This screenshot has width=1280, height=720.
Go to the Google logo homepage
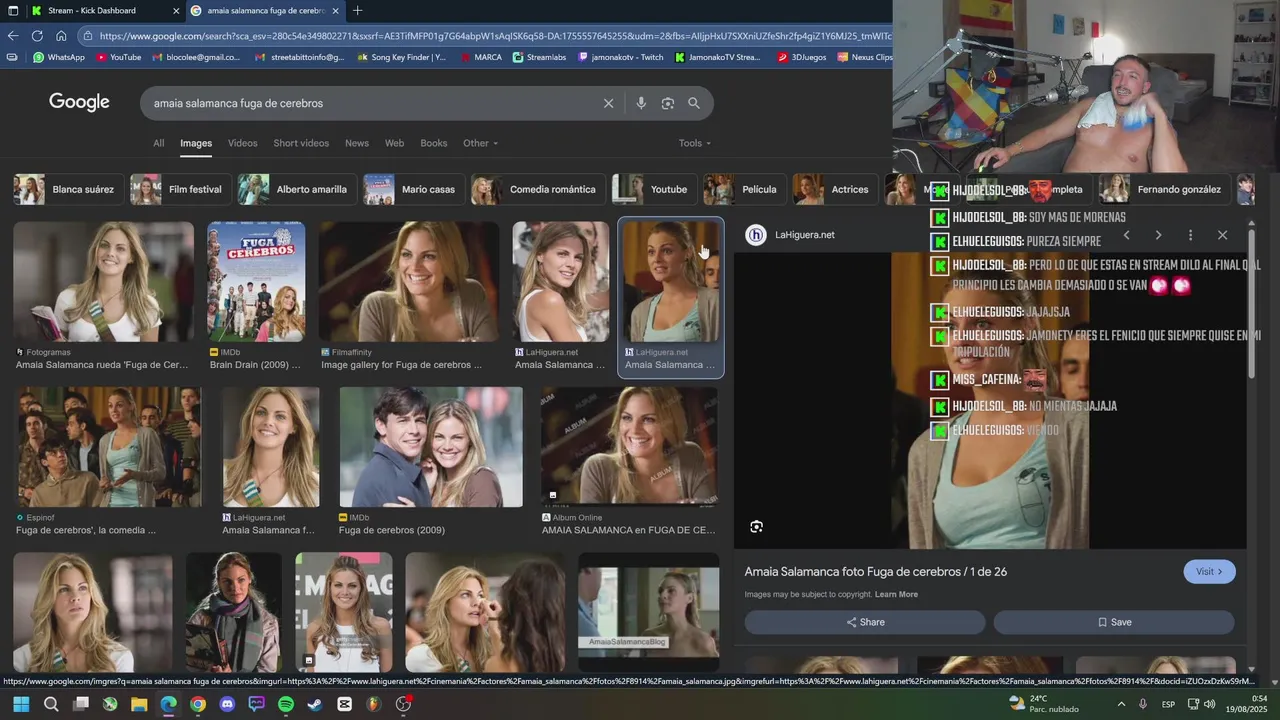coord(79,103)
